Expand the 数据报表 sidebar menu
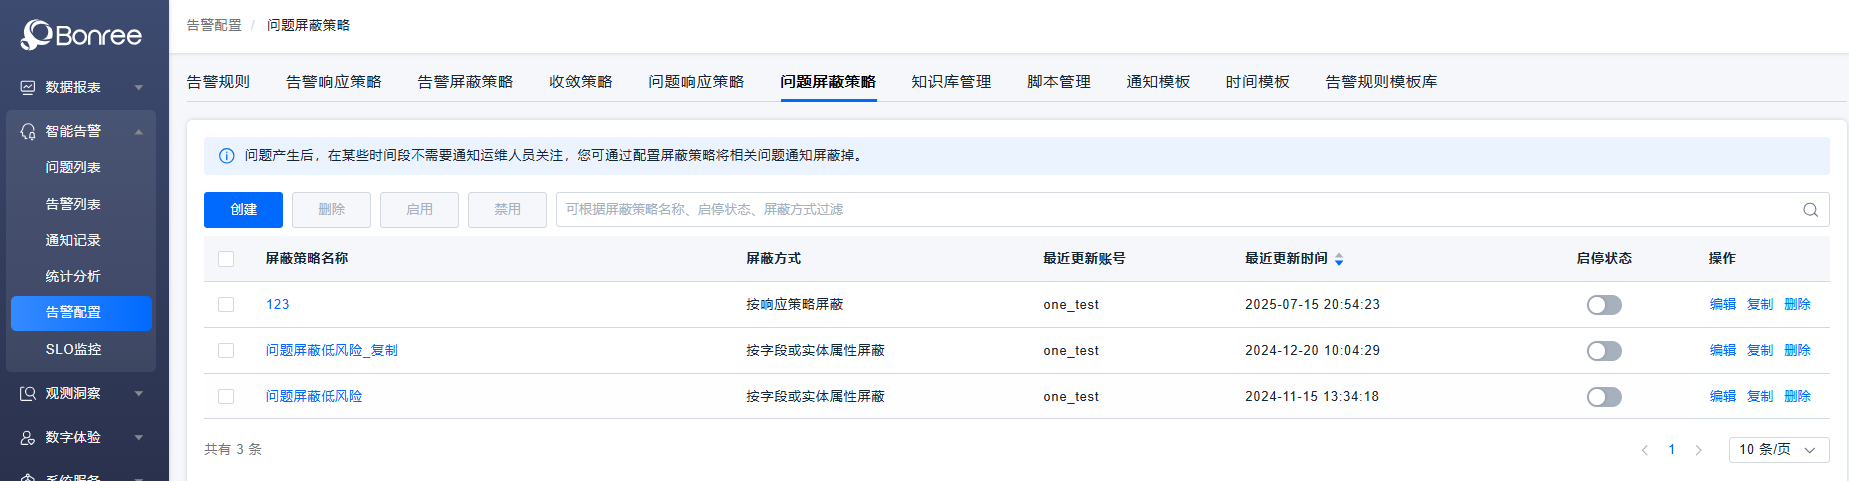This screenshot has width=1849, height=481. pos(139,88)
